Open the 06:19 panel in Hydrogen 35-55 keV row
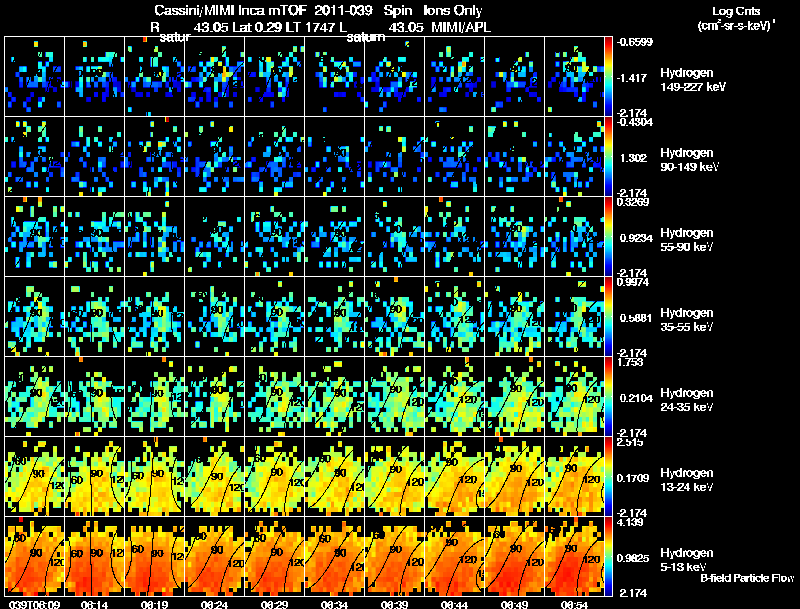 (x=154, y=317)
